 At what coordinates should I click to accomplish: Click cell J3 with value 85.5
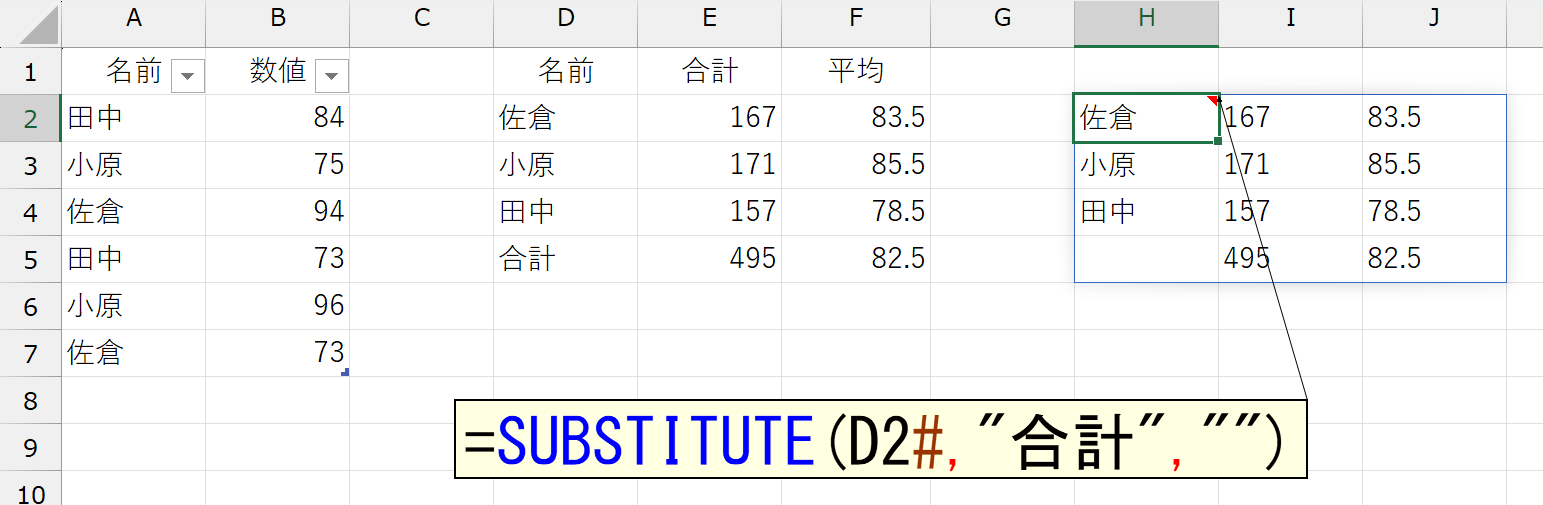[x=1434, y=165]
